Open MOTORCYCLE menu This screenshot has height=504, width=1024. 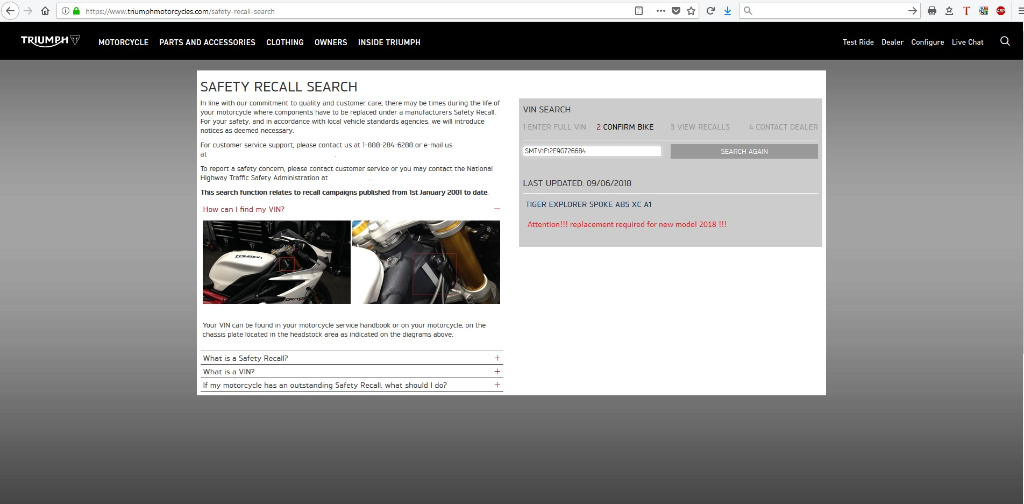(x=123, y=42)
